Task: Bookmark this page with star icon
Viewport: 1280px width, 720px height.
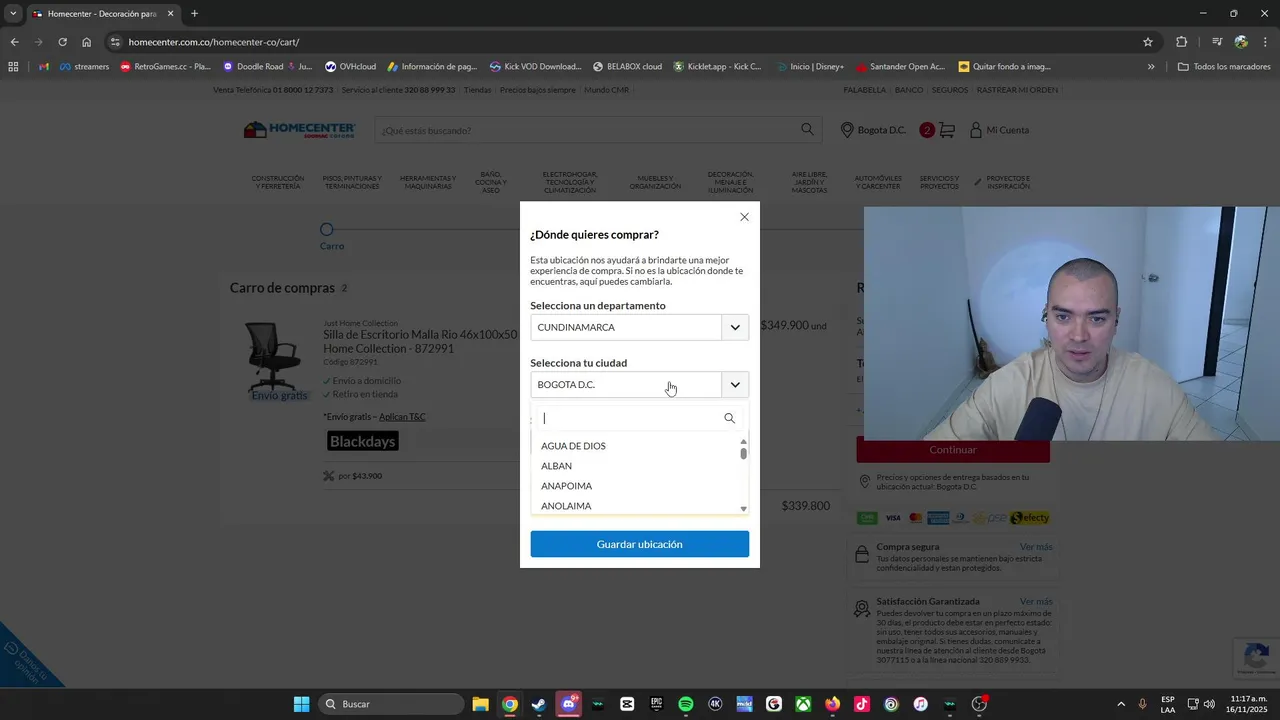Action: click(1148, 42)
